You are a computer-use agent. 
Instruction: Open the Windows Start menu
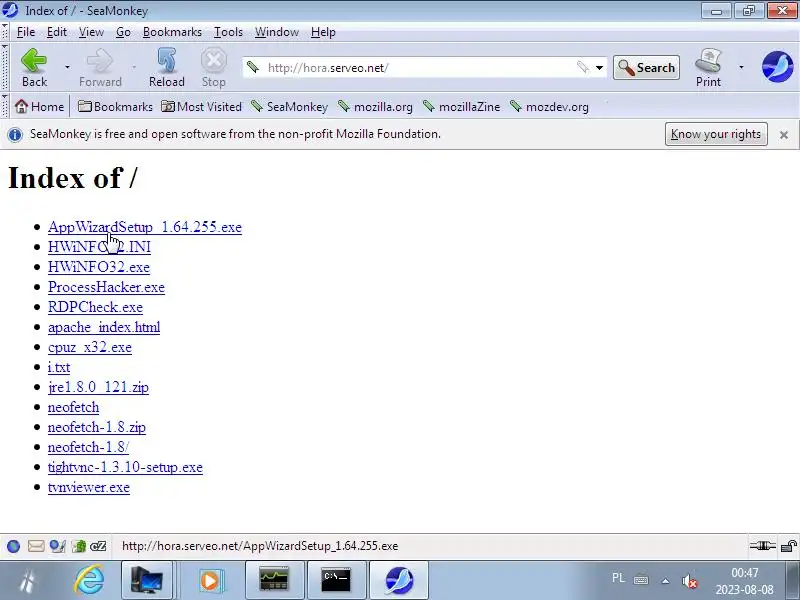pos(28,581)
